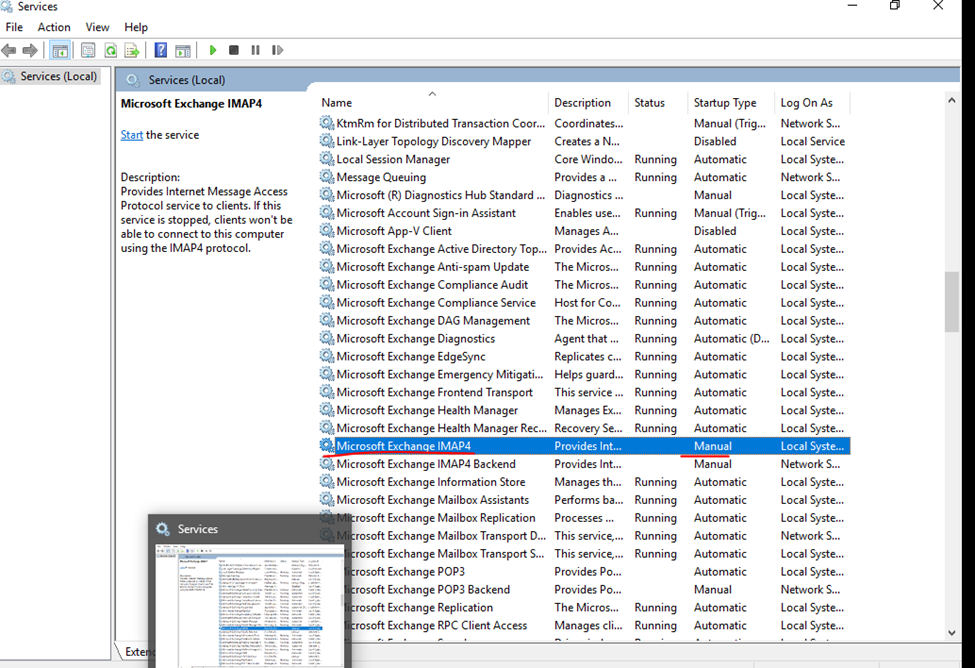Open the File menu
The width and height of the screenshot is (975, 668).
point(14,27)
